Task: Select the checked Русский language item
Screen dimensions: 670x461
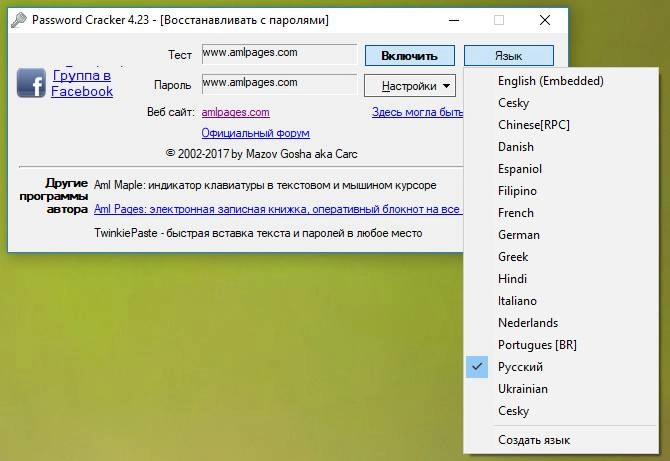Action: tap(561, 367)
